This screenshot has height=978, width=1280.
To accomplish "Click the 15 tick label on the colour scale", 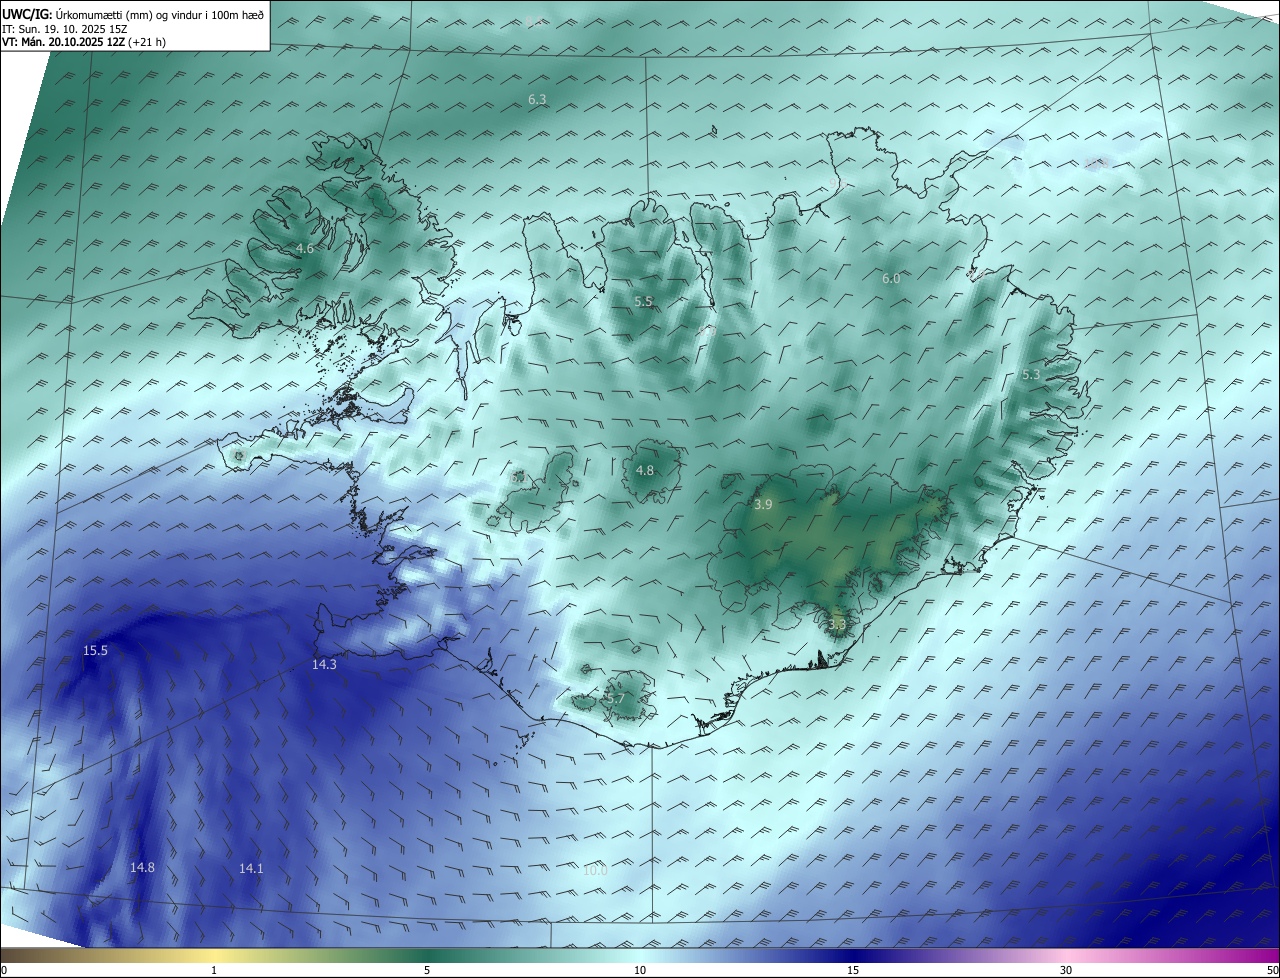I will [853, 970].
